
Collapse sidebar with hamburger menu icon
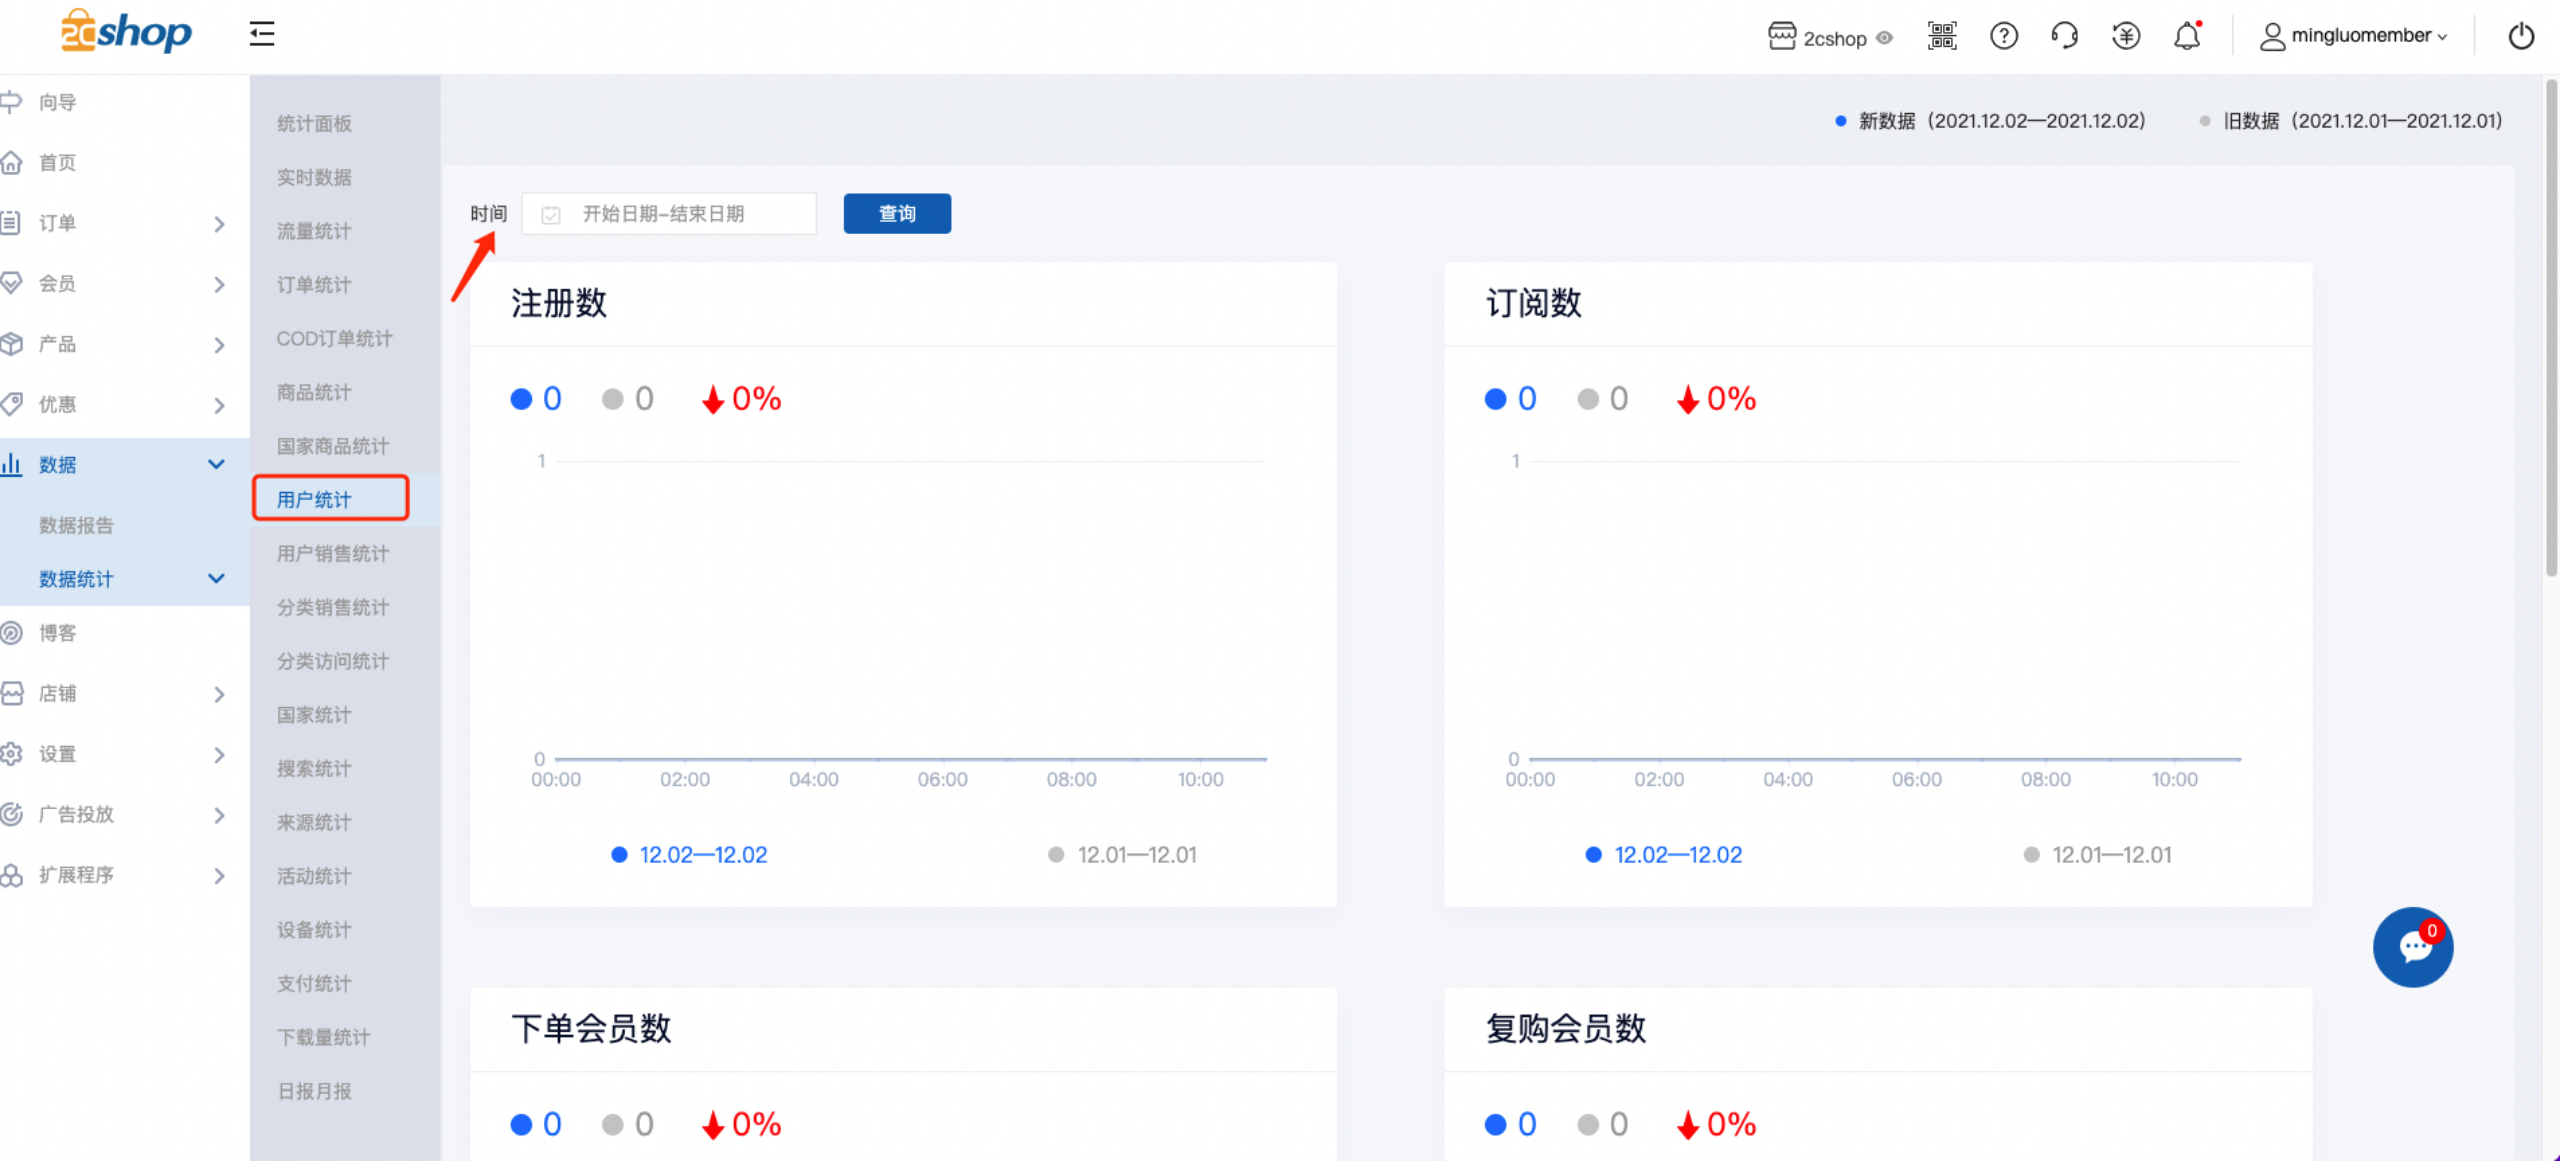pyautogui.click(x=262, y=34)
